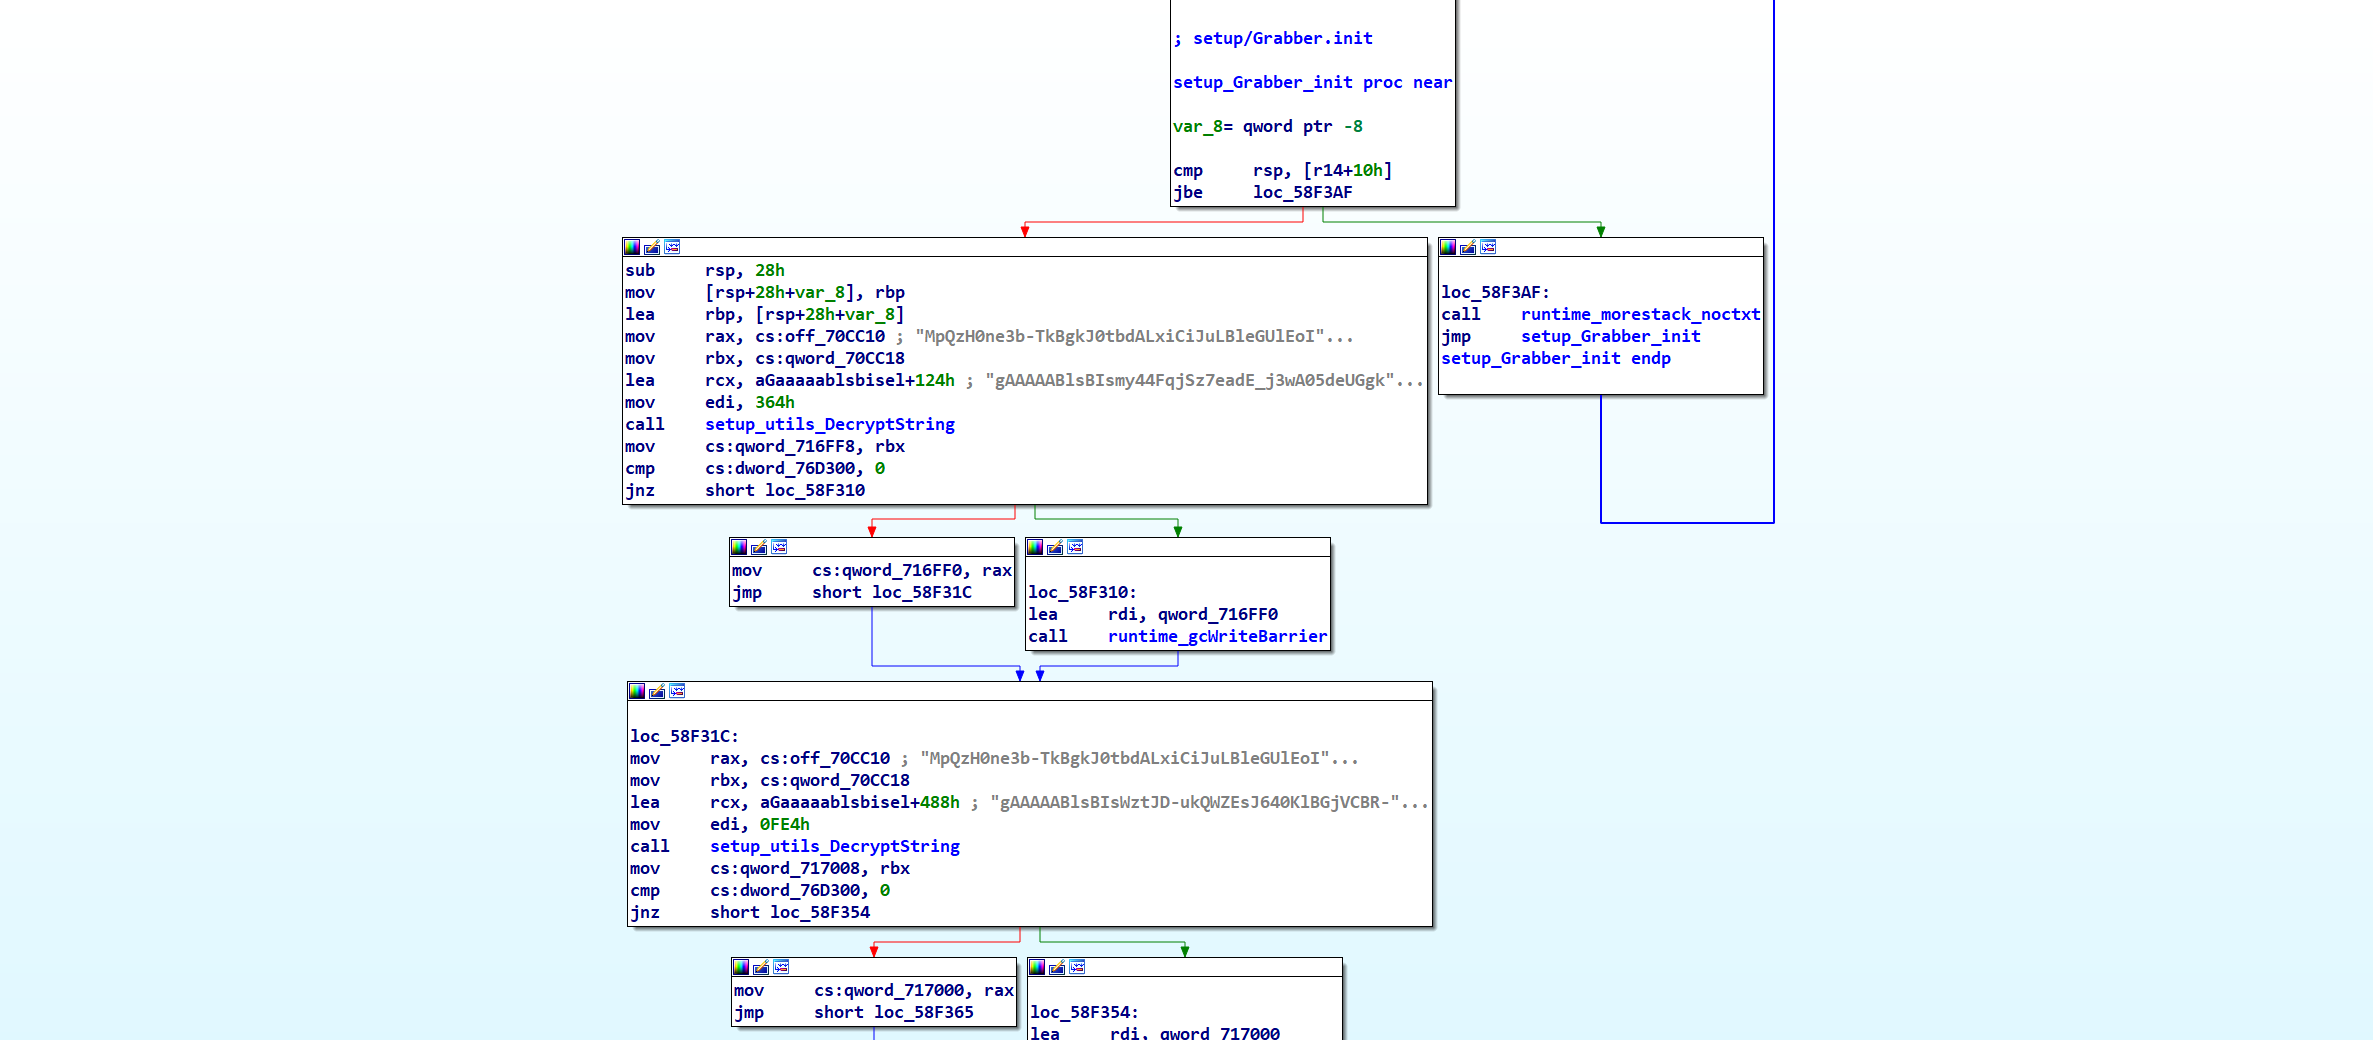Click the runtime_gcWriteBarrier function name

click(1217, 636)
